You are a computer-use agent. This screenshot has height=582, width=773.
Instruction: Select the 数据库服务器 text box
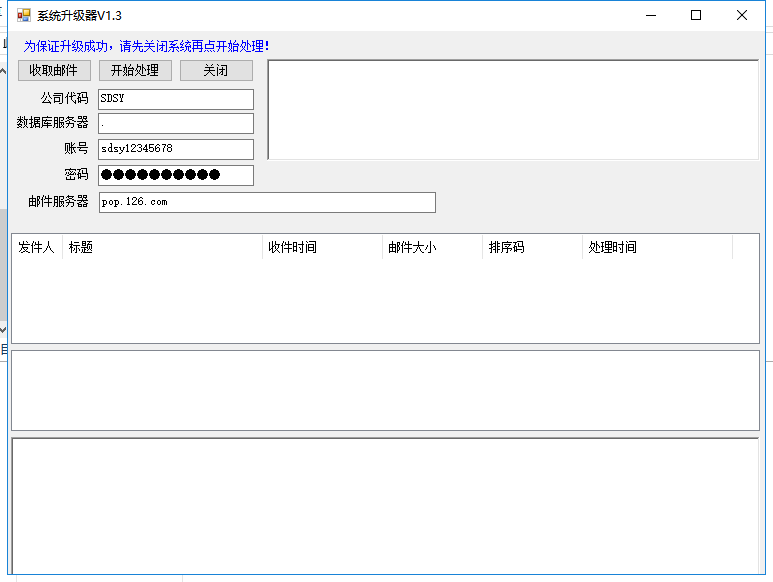click(x=176, y=123)
